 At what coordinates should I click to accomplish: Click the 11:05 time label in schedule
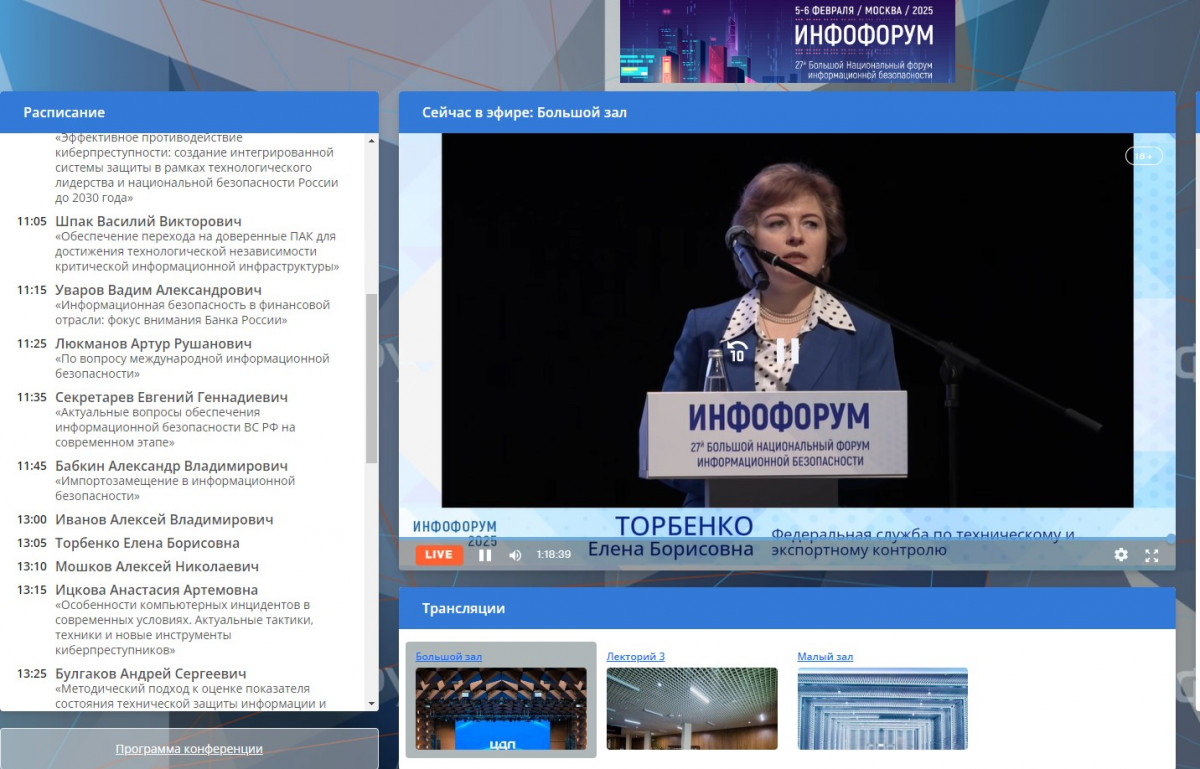(x=32, y=221)
